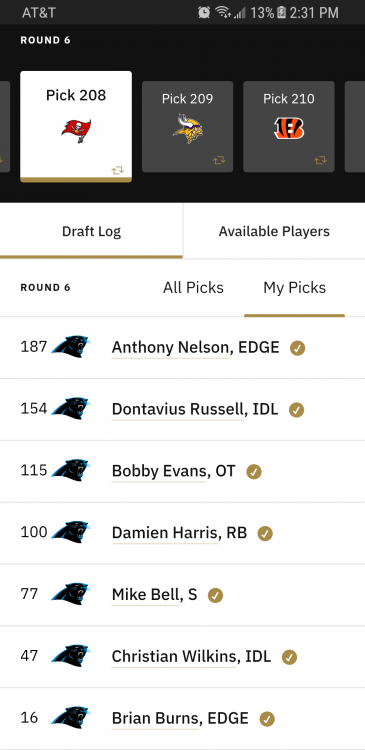Tap the Panthers logo beside pick 16
365x750 pixels.
point(71,718)
